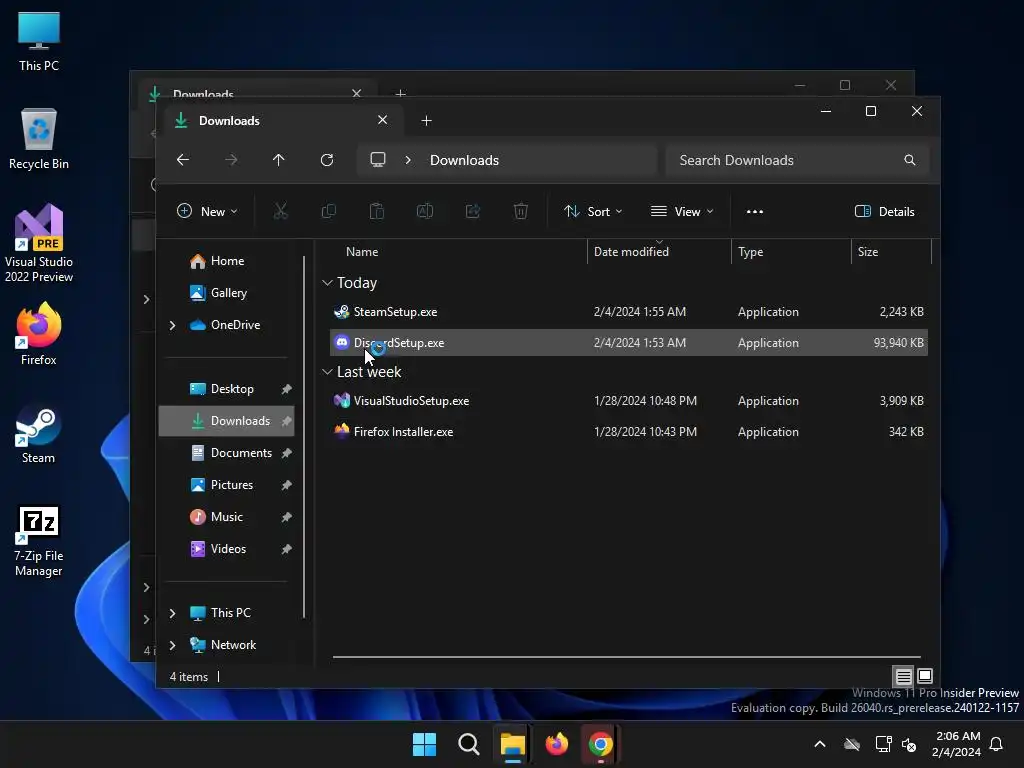
Task: Toggle the Details pane button
Action: tap(885, 212)
